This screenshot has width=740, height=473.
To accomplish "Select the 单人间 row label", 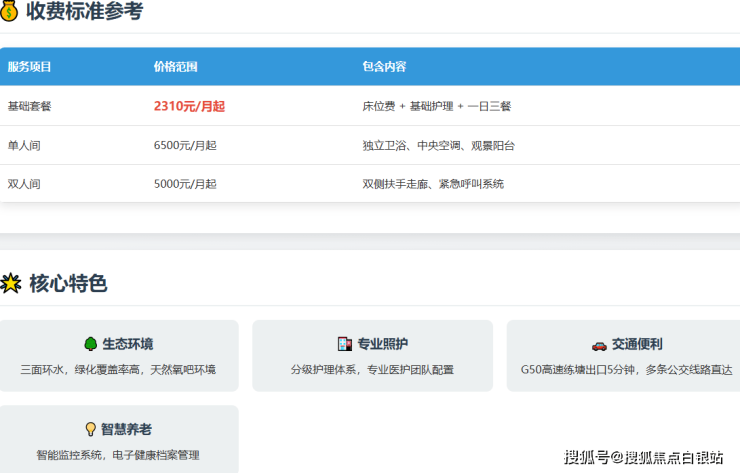I will coord(24,145).
